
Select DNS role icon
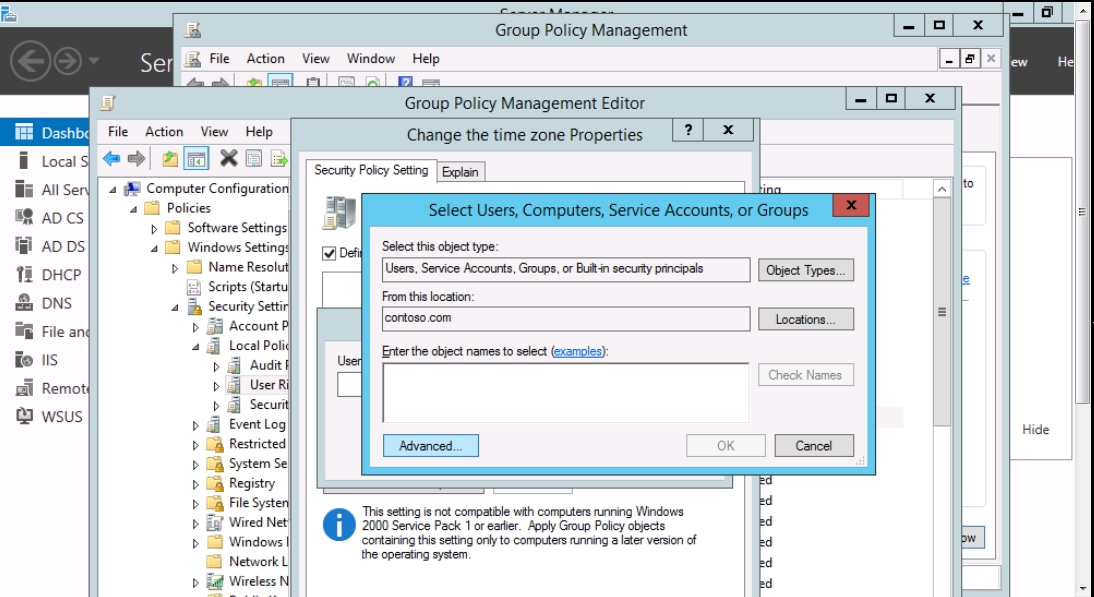(x=24, y=303)
